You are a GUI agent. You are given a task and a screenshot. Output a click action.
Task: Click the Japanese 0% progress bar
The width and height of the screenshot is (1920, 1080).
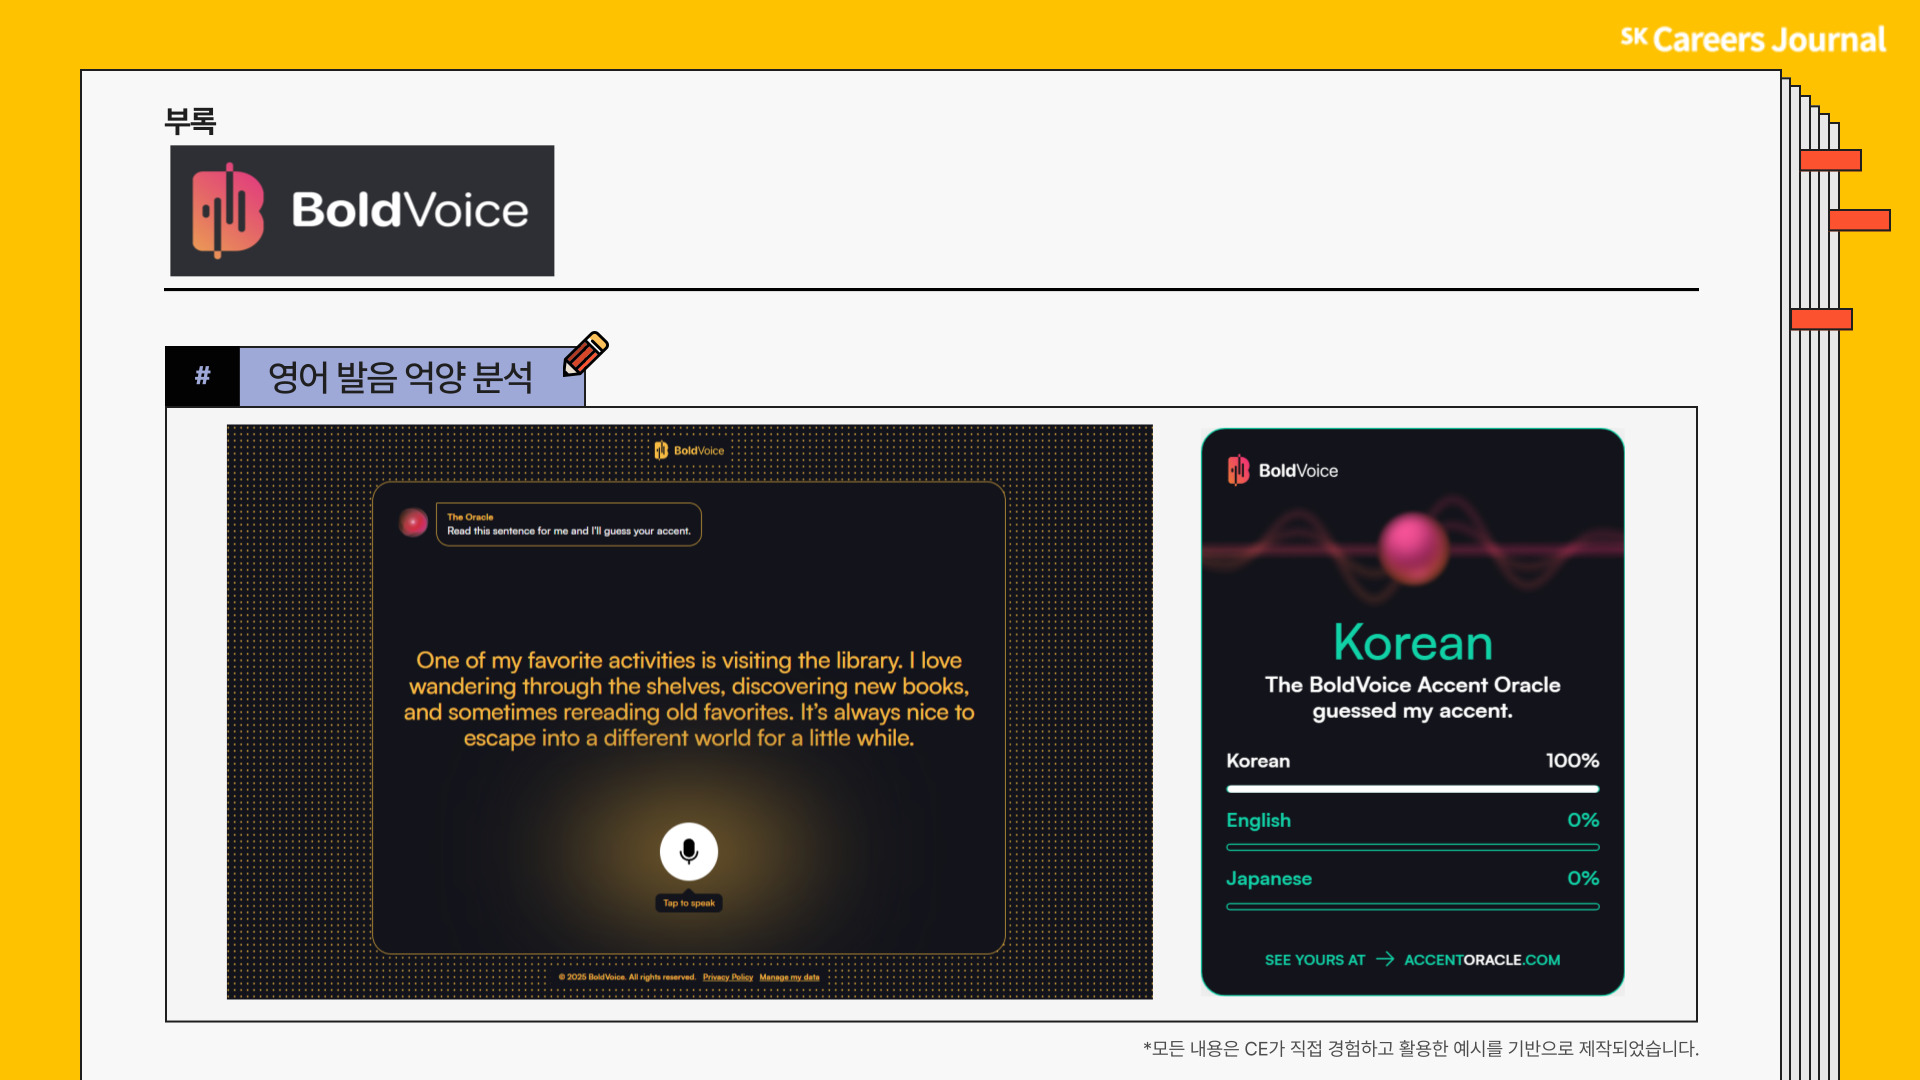click(x=1412, y=906)
